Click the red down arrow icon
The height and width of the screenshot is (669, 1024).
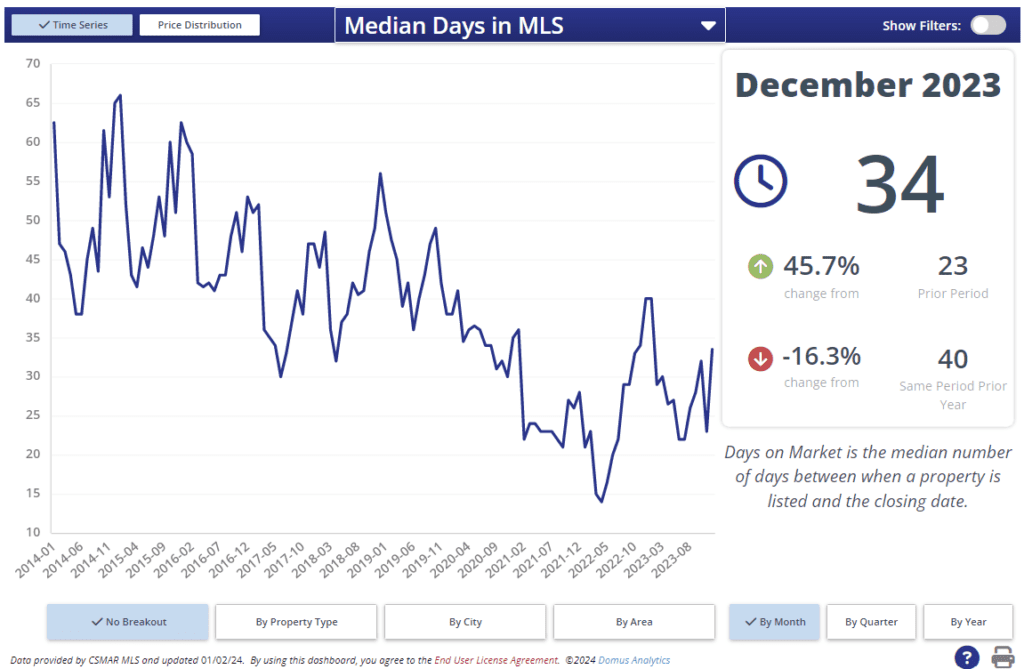tap(760, 358)
